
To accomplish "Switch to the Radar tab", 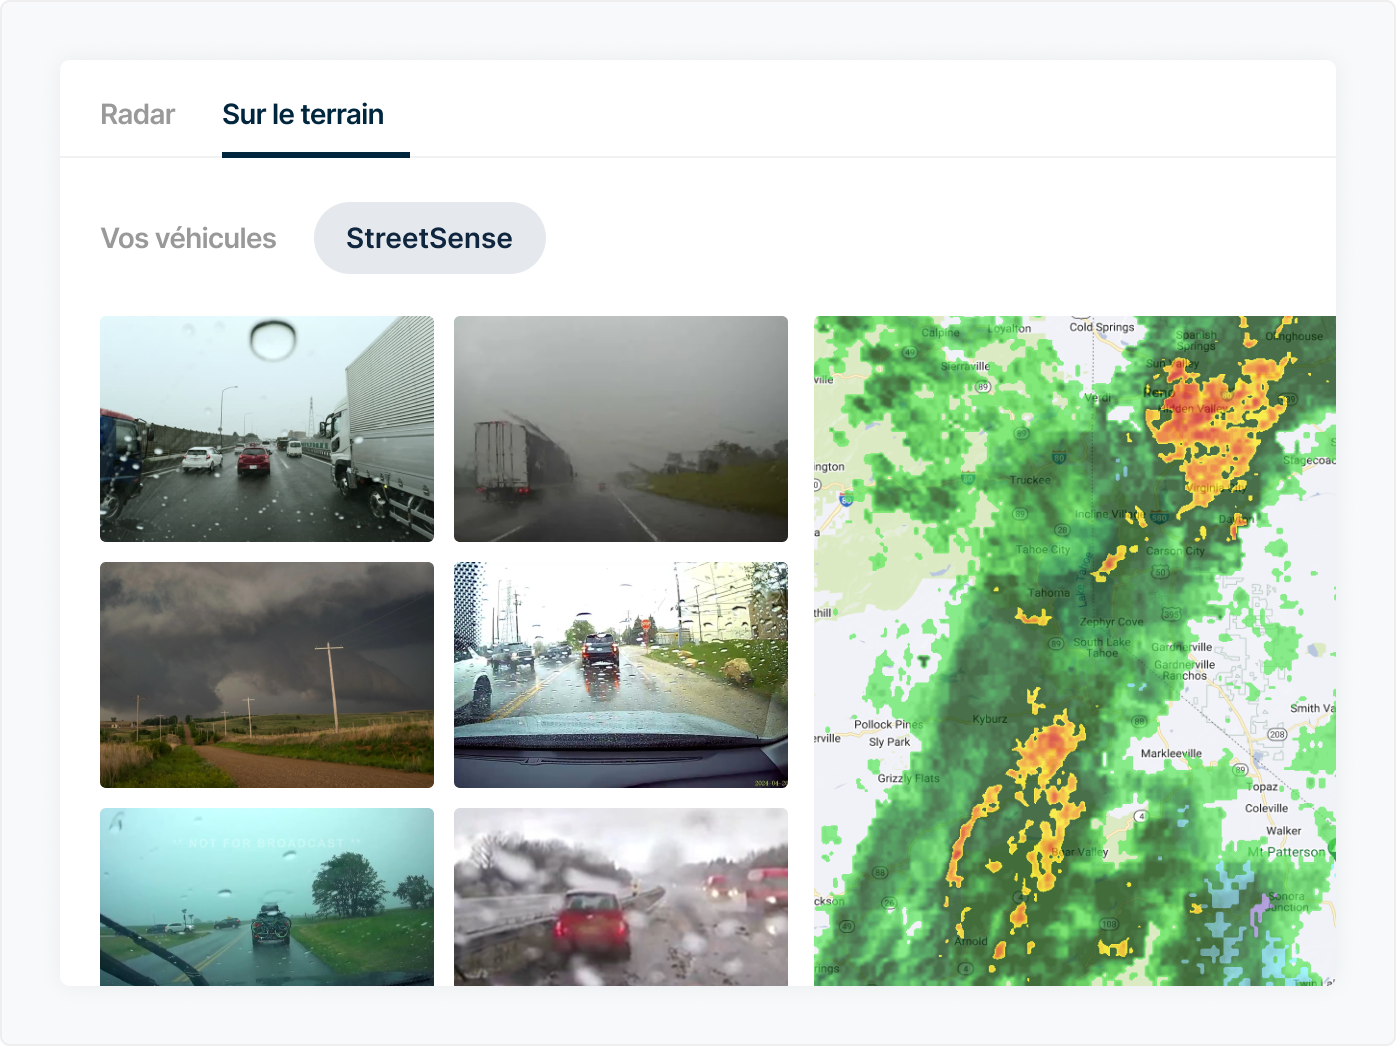I will 138,115.
